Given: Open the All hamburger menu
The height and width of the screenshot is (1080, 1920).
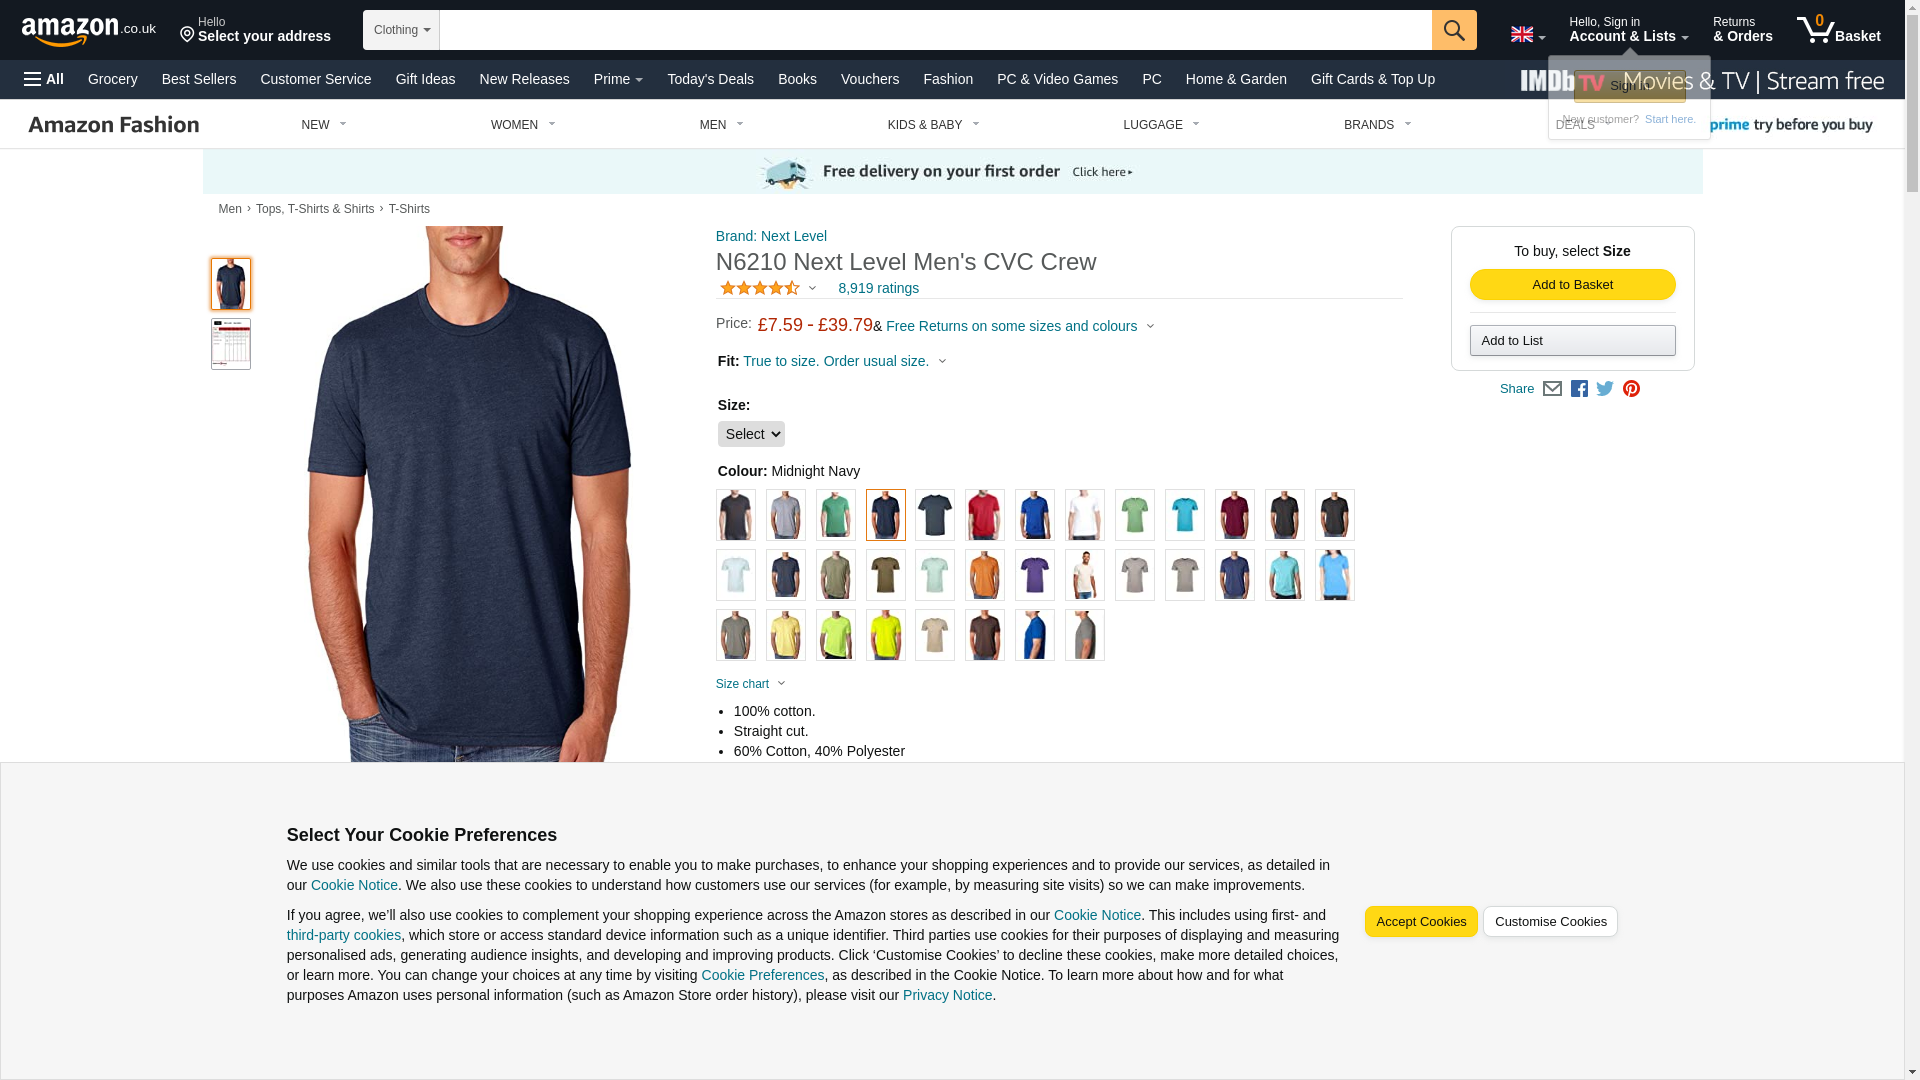Looking at the screenshot, I should tap(44, 79).
